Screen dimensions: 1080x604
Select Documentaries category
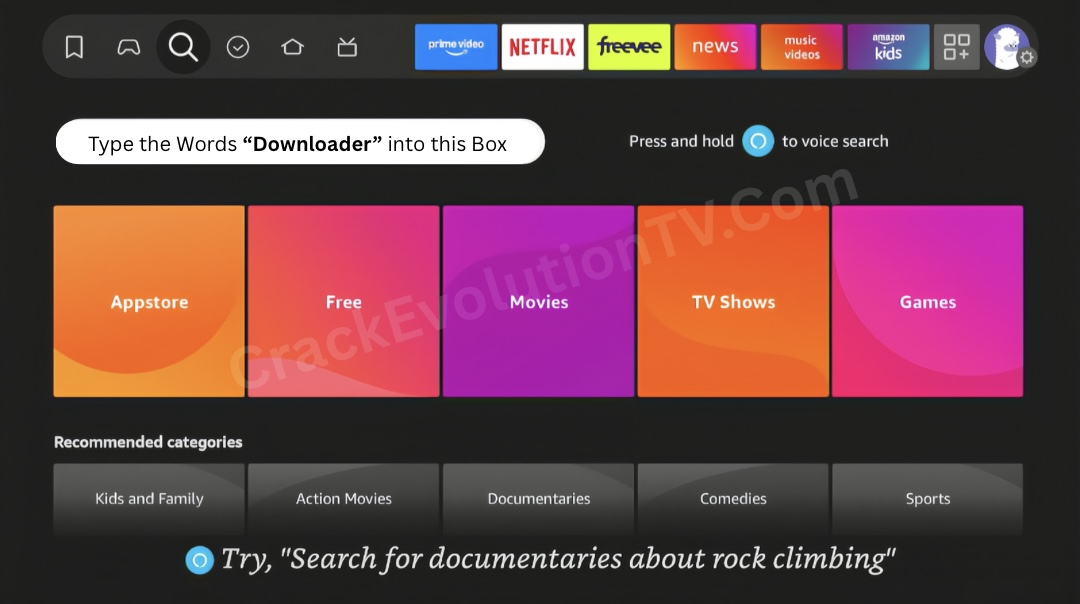coord(539,499)
